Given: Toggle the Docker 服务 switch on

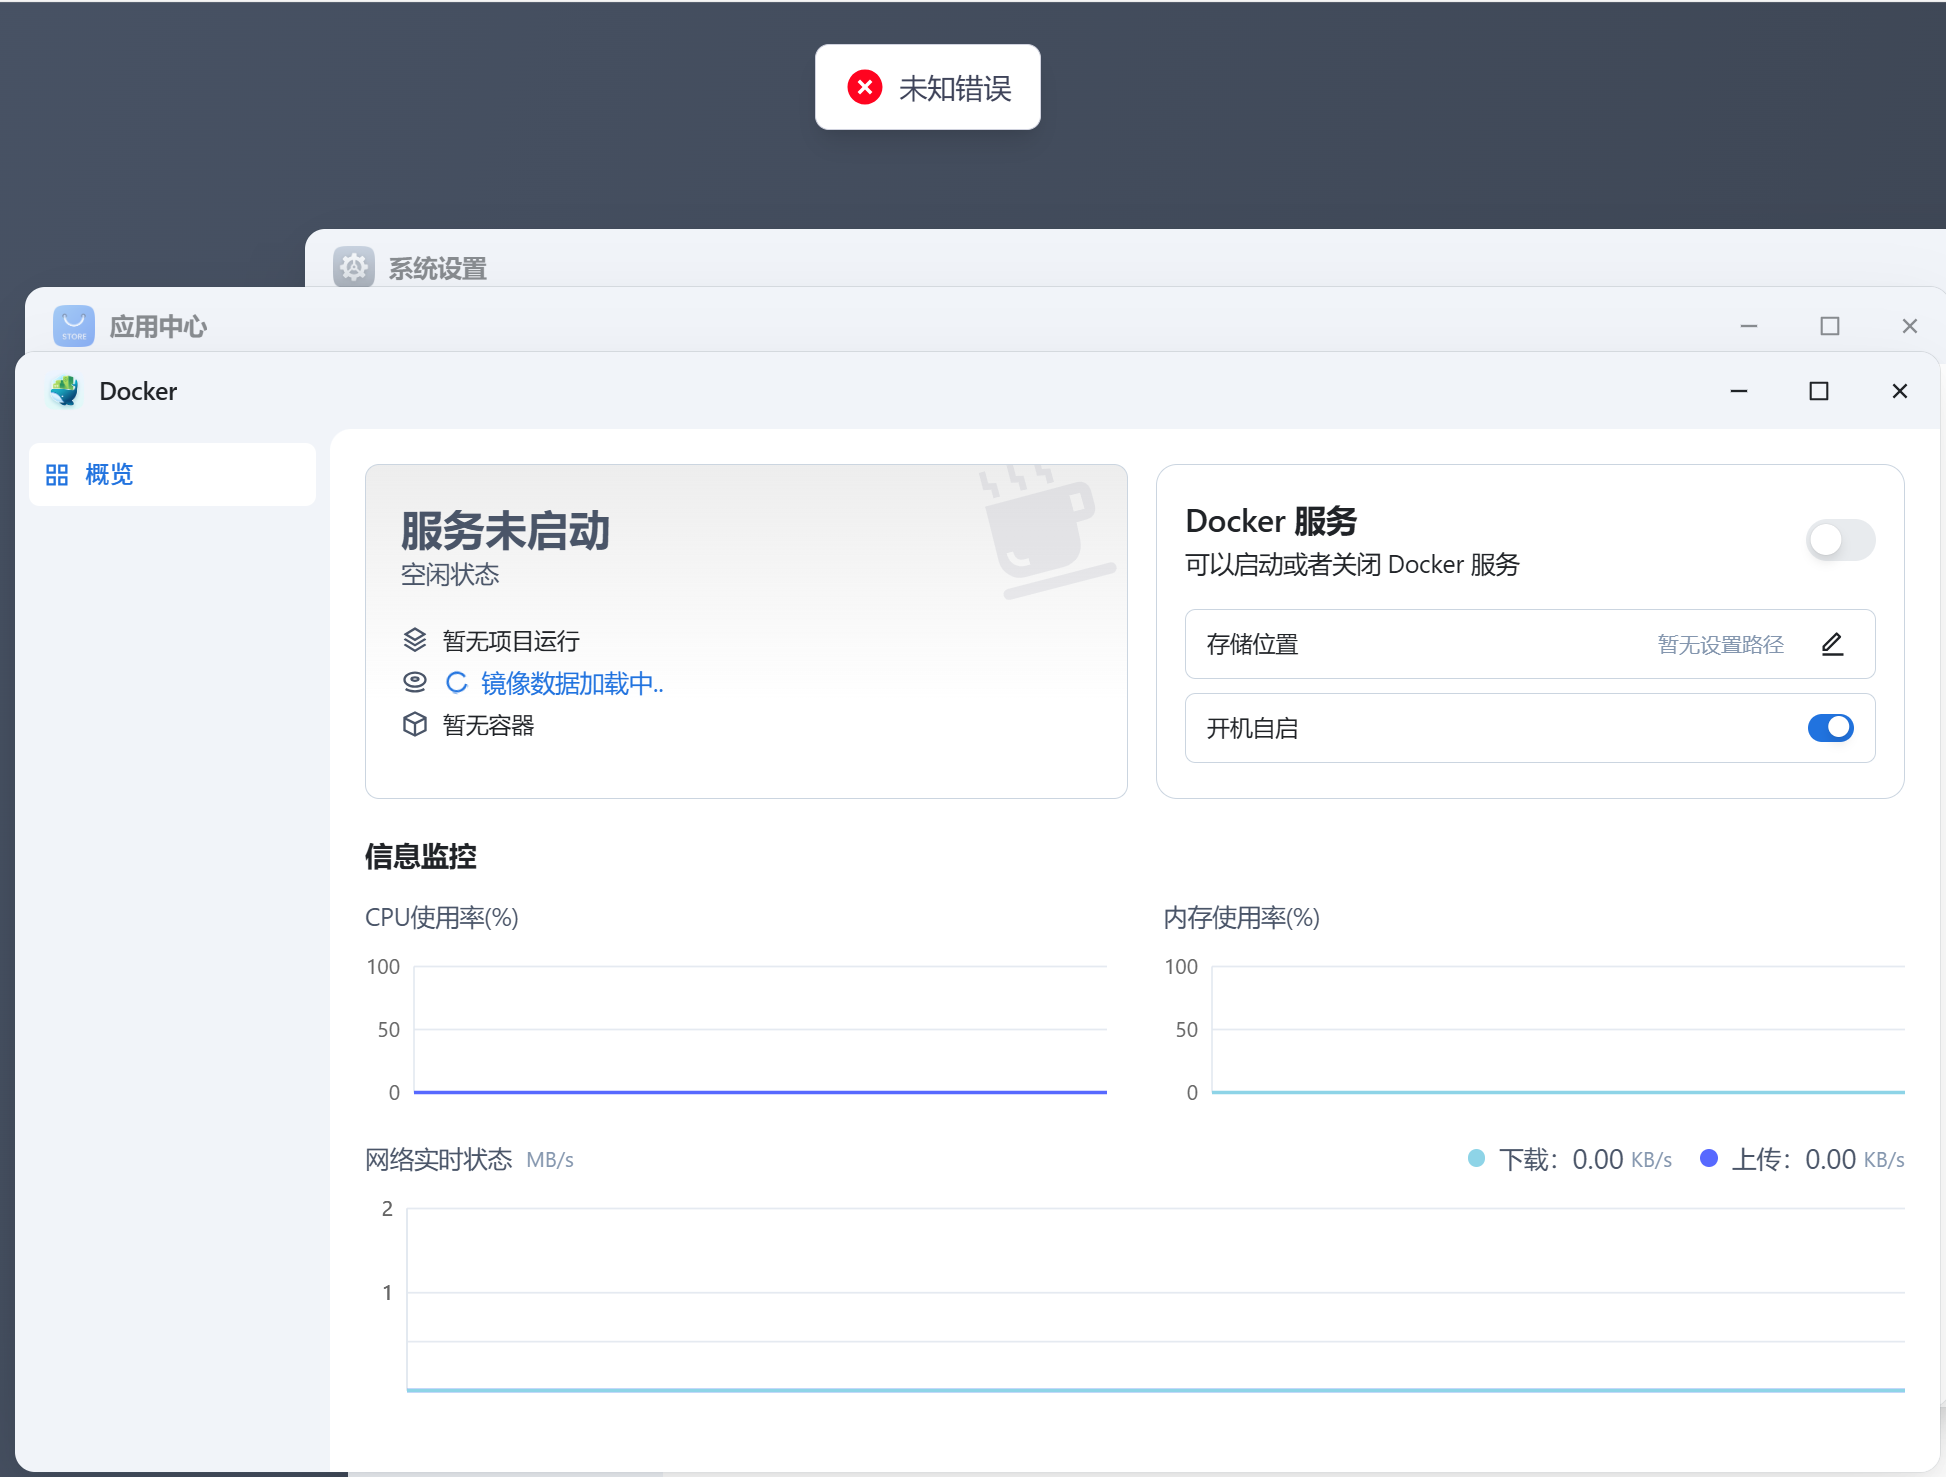Looking at the screenshot, I should pyautogui.click(x=1840, y=540).
